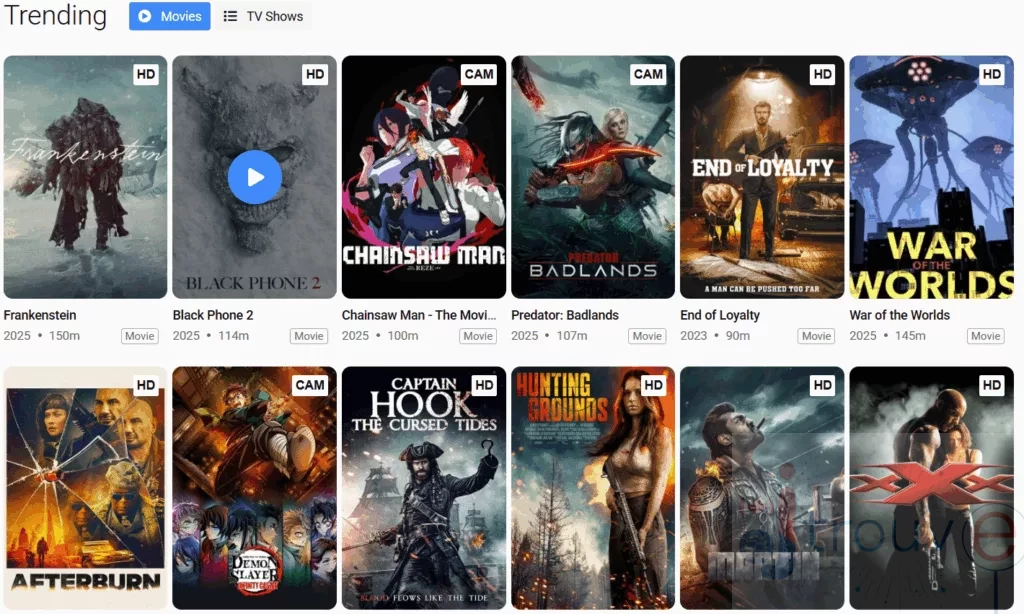Play Black Phone 2 using the play button
This screenshot has width=1024, height=614.
pos(255,177)
